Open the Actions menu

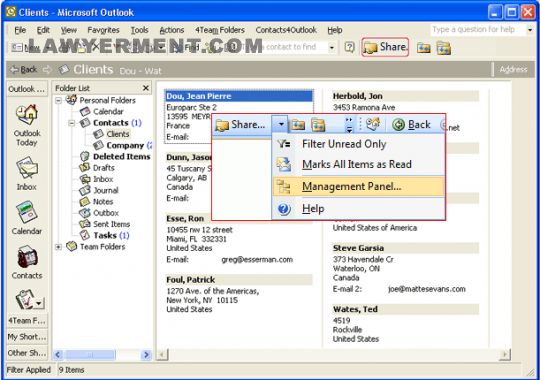coord(172,30)
